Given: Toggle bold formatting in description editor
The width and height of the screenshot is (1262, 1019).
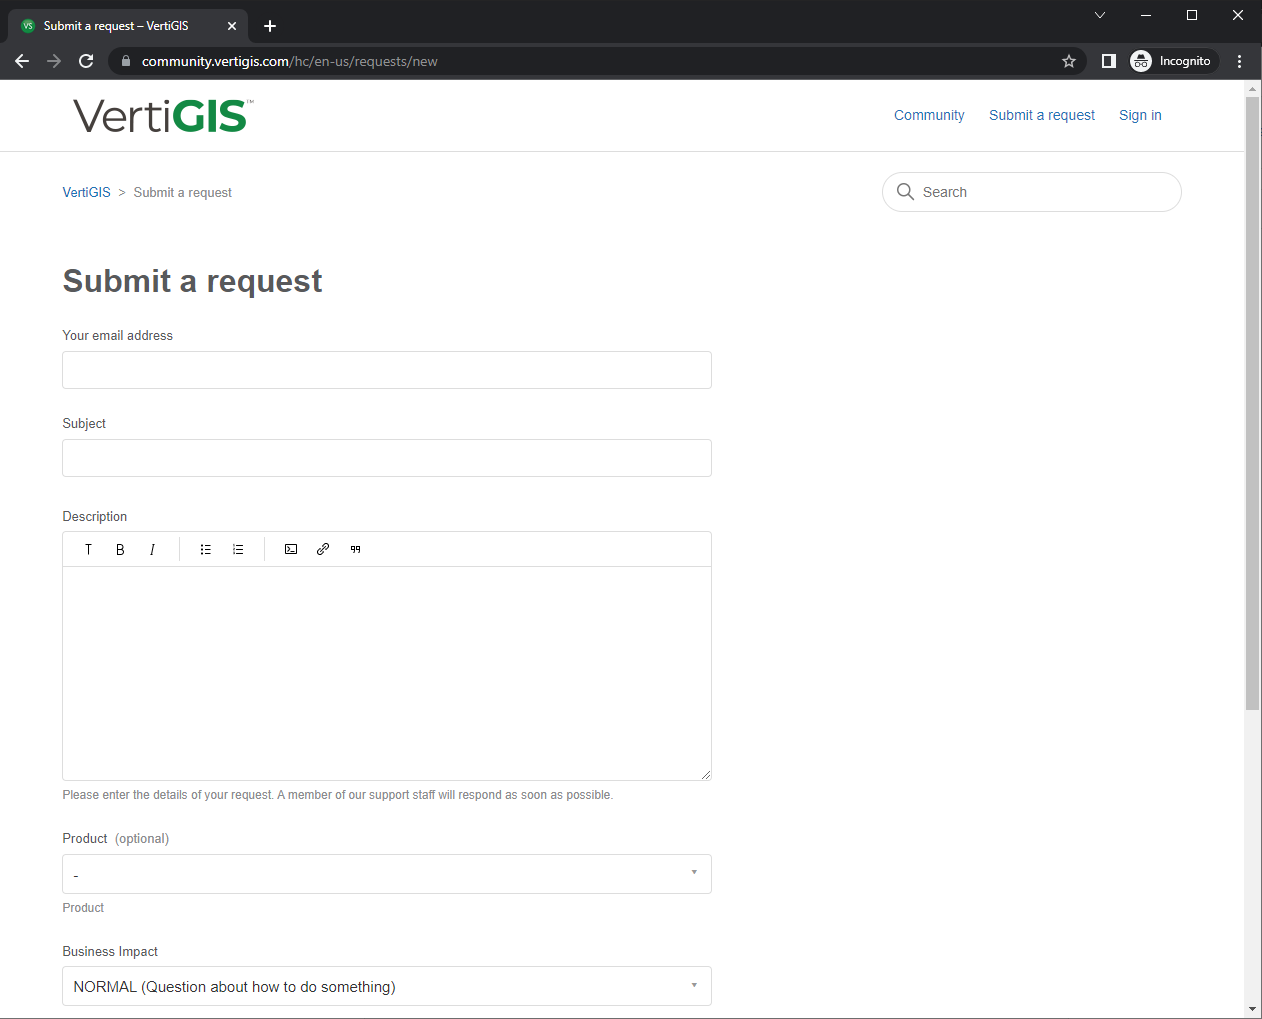Looking at the screenshot, I should [x=120, y=549].
